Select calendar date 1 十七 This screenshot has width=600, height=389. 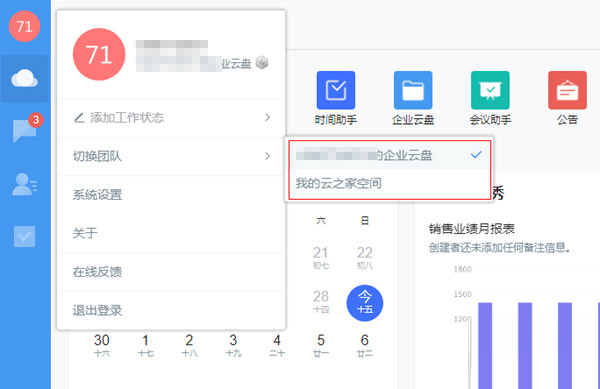145,345
